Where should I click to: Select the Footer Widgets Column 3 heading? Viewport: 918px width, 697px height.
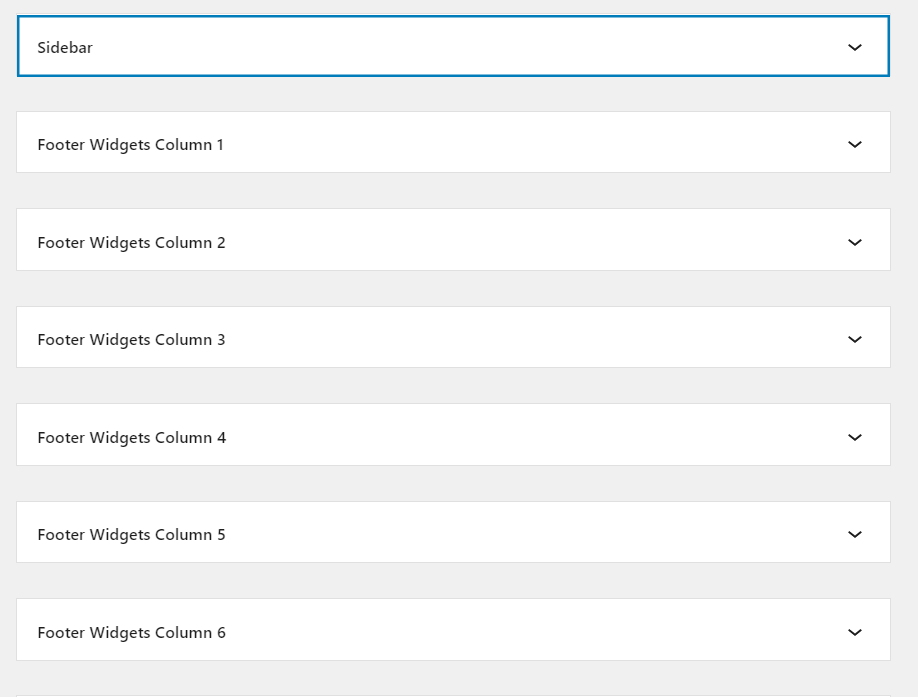pos(131,339)
